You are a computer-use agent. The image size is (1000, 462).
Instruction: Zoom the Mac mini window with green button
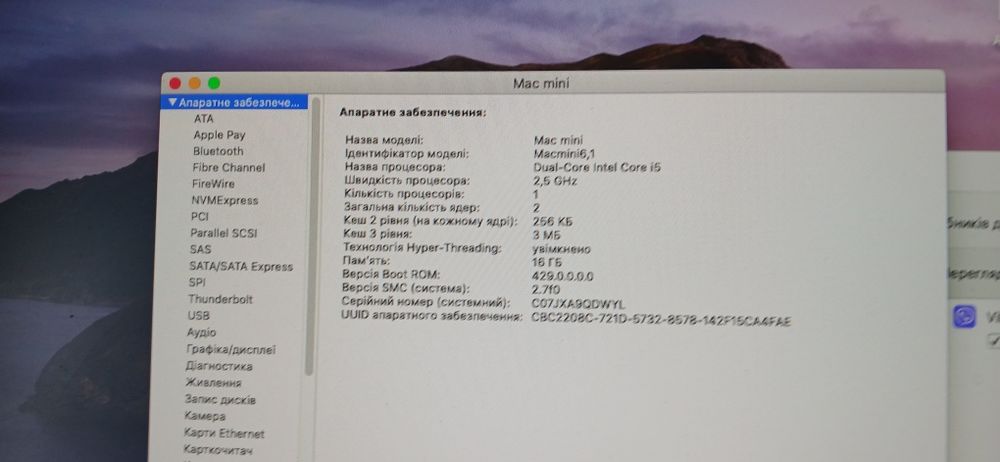click(214, 83)
